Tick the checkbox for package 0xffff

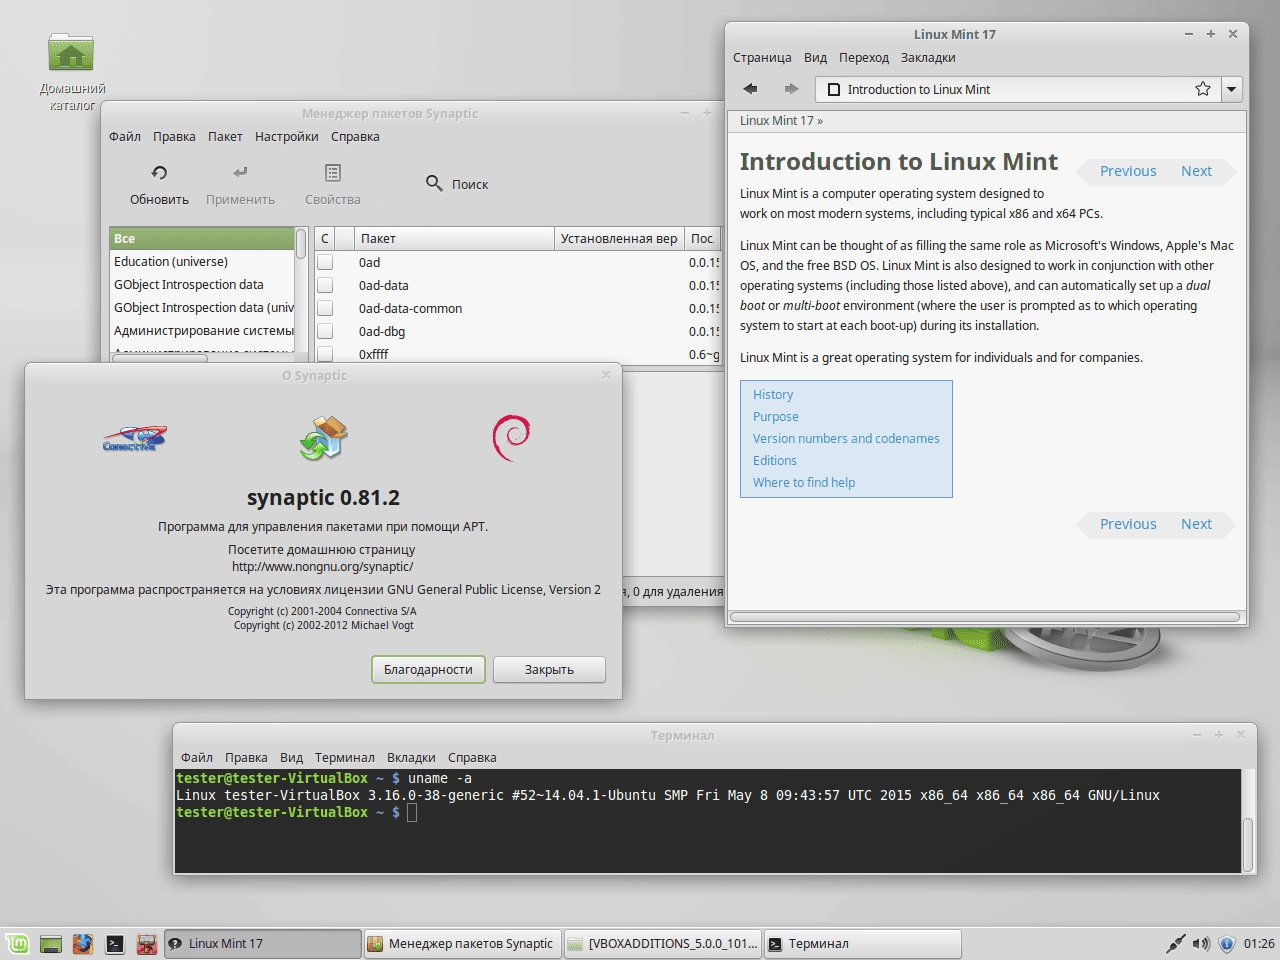(325, 354)
